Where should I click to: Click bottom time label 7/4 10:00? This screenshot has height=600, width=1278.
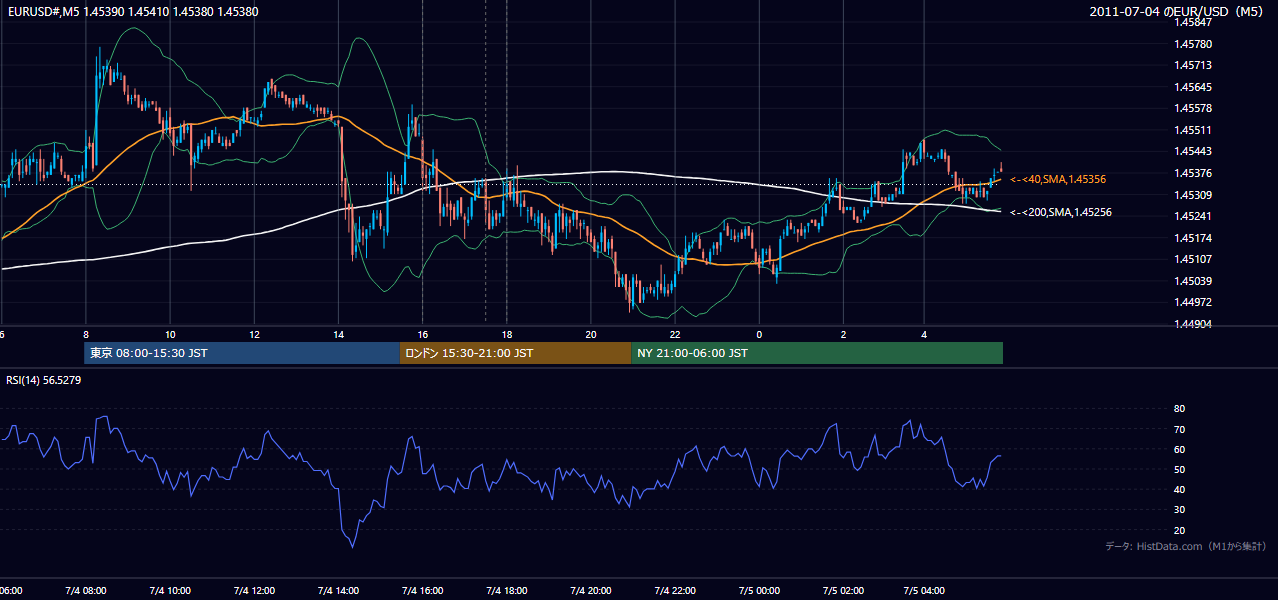[x=170, y=590]
